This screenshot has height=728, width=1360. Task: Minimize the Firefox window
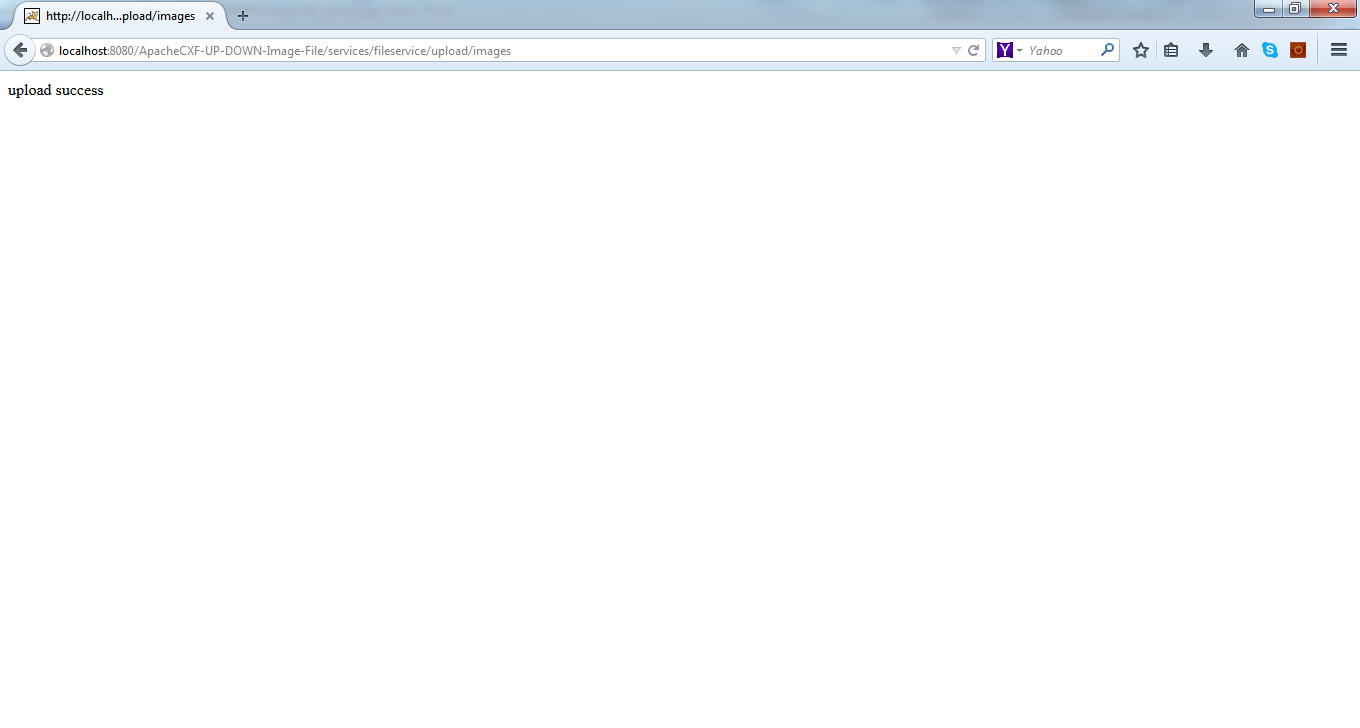[1268, 8]
